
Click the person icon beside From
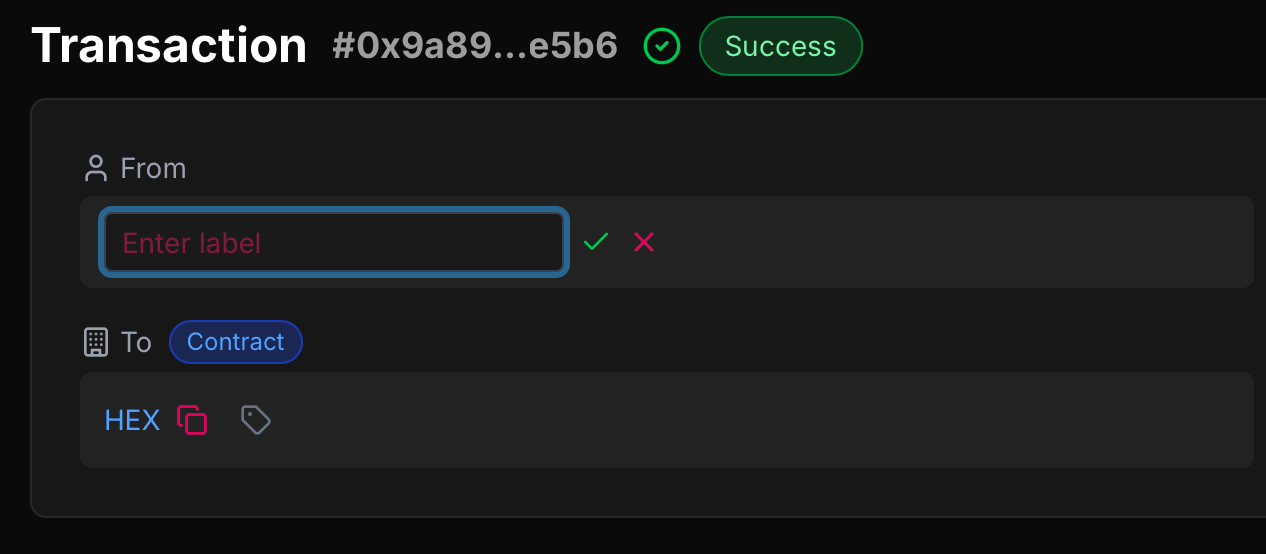click(96, 168)
